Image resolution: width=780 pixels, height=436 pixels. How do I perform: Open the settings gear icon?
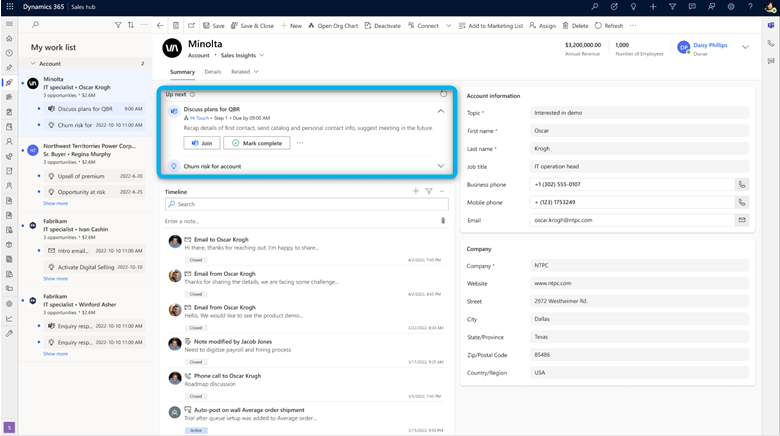[731, 6]
